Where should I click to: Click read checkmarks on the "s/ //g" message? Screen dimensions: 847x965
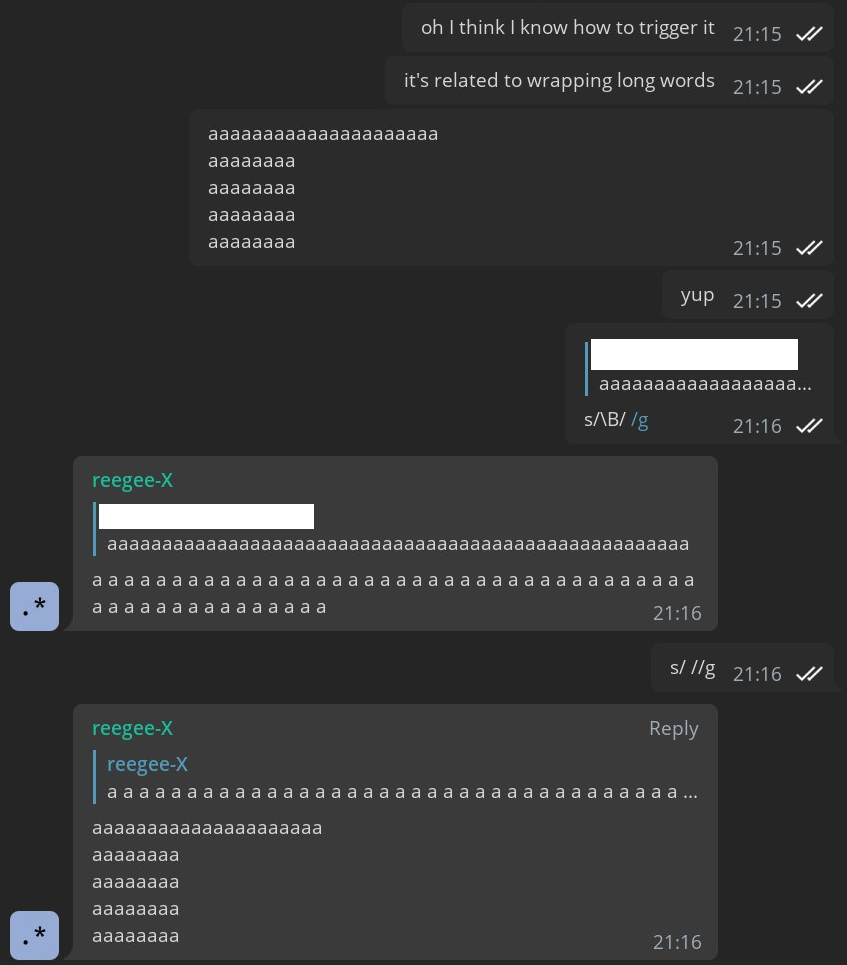(x=809, y=674)
